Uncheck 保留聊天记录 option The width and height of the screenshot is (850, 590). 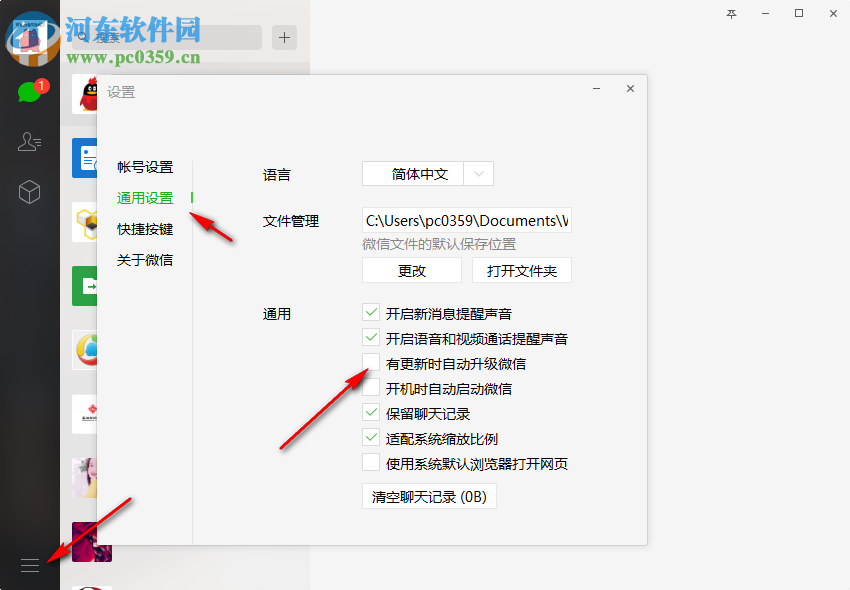click(x=371, y=413)
